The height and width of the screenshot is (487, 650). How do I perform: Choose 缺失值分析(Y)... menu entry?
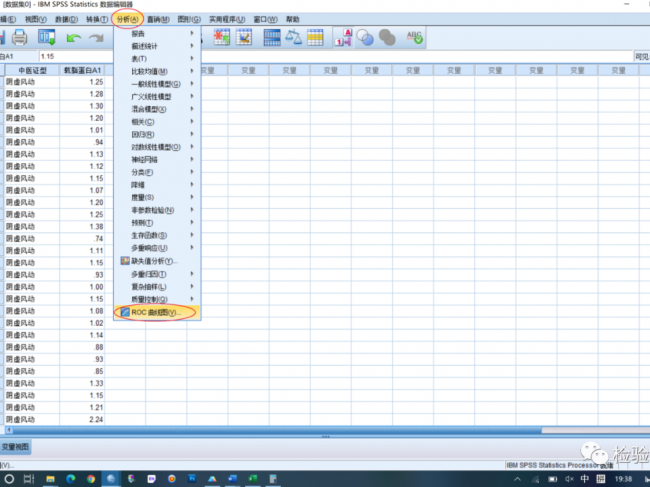click(x=158, y=261)
